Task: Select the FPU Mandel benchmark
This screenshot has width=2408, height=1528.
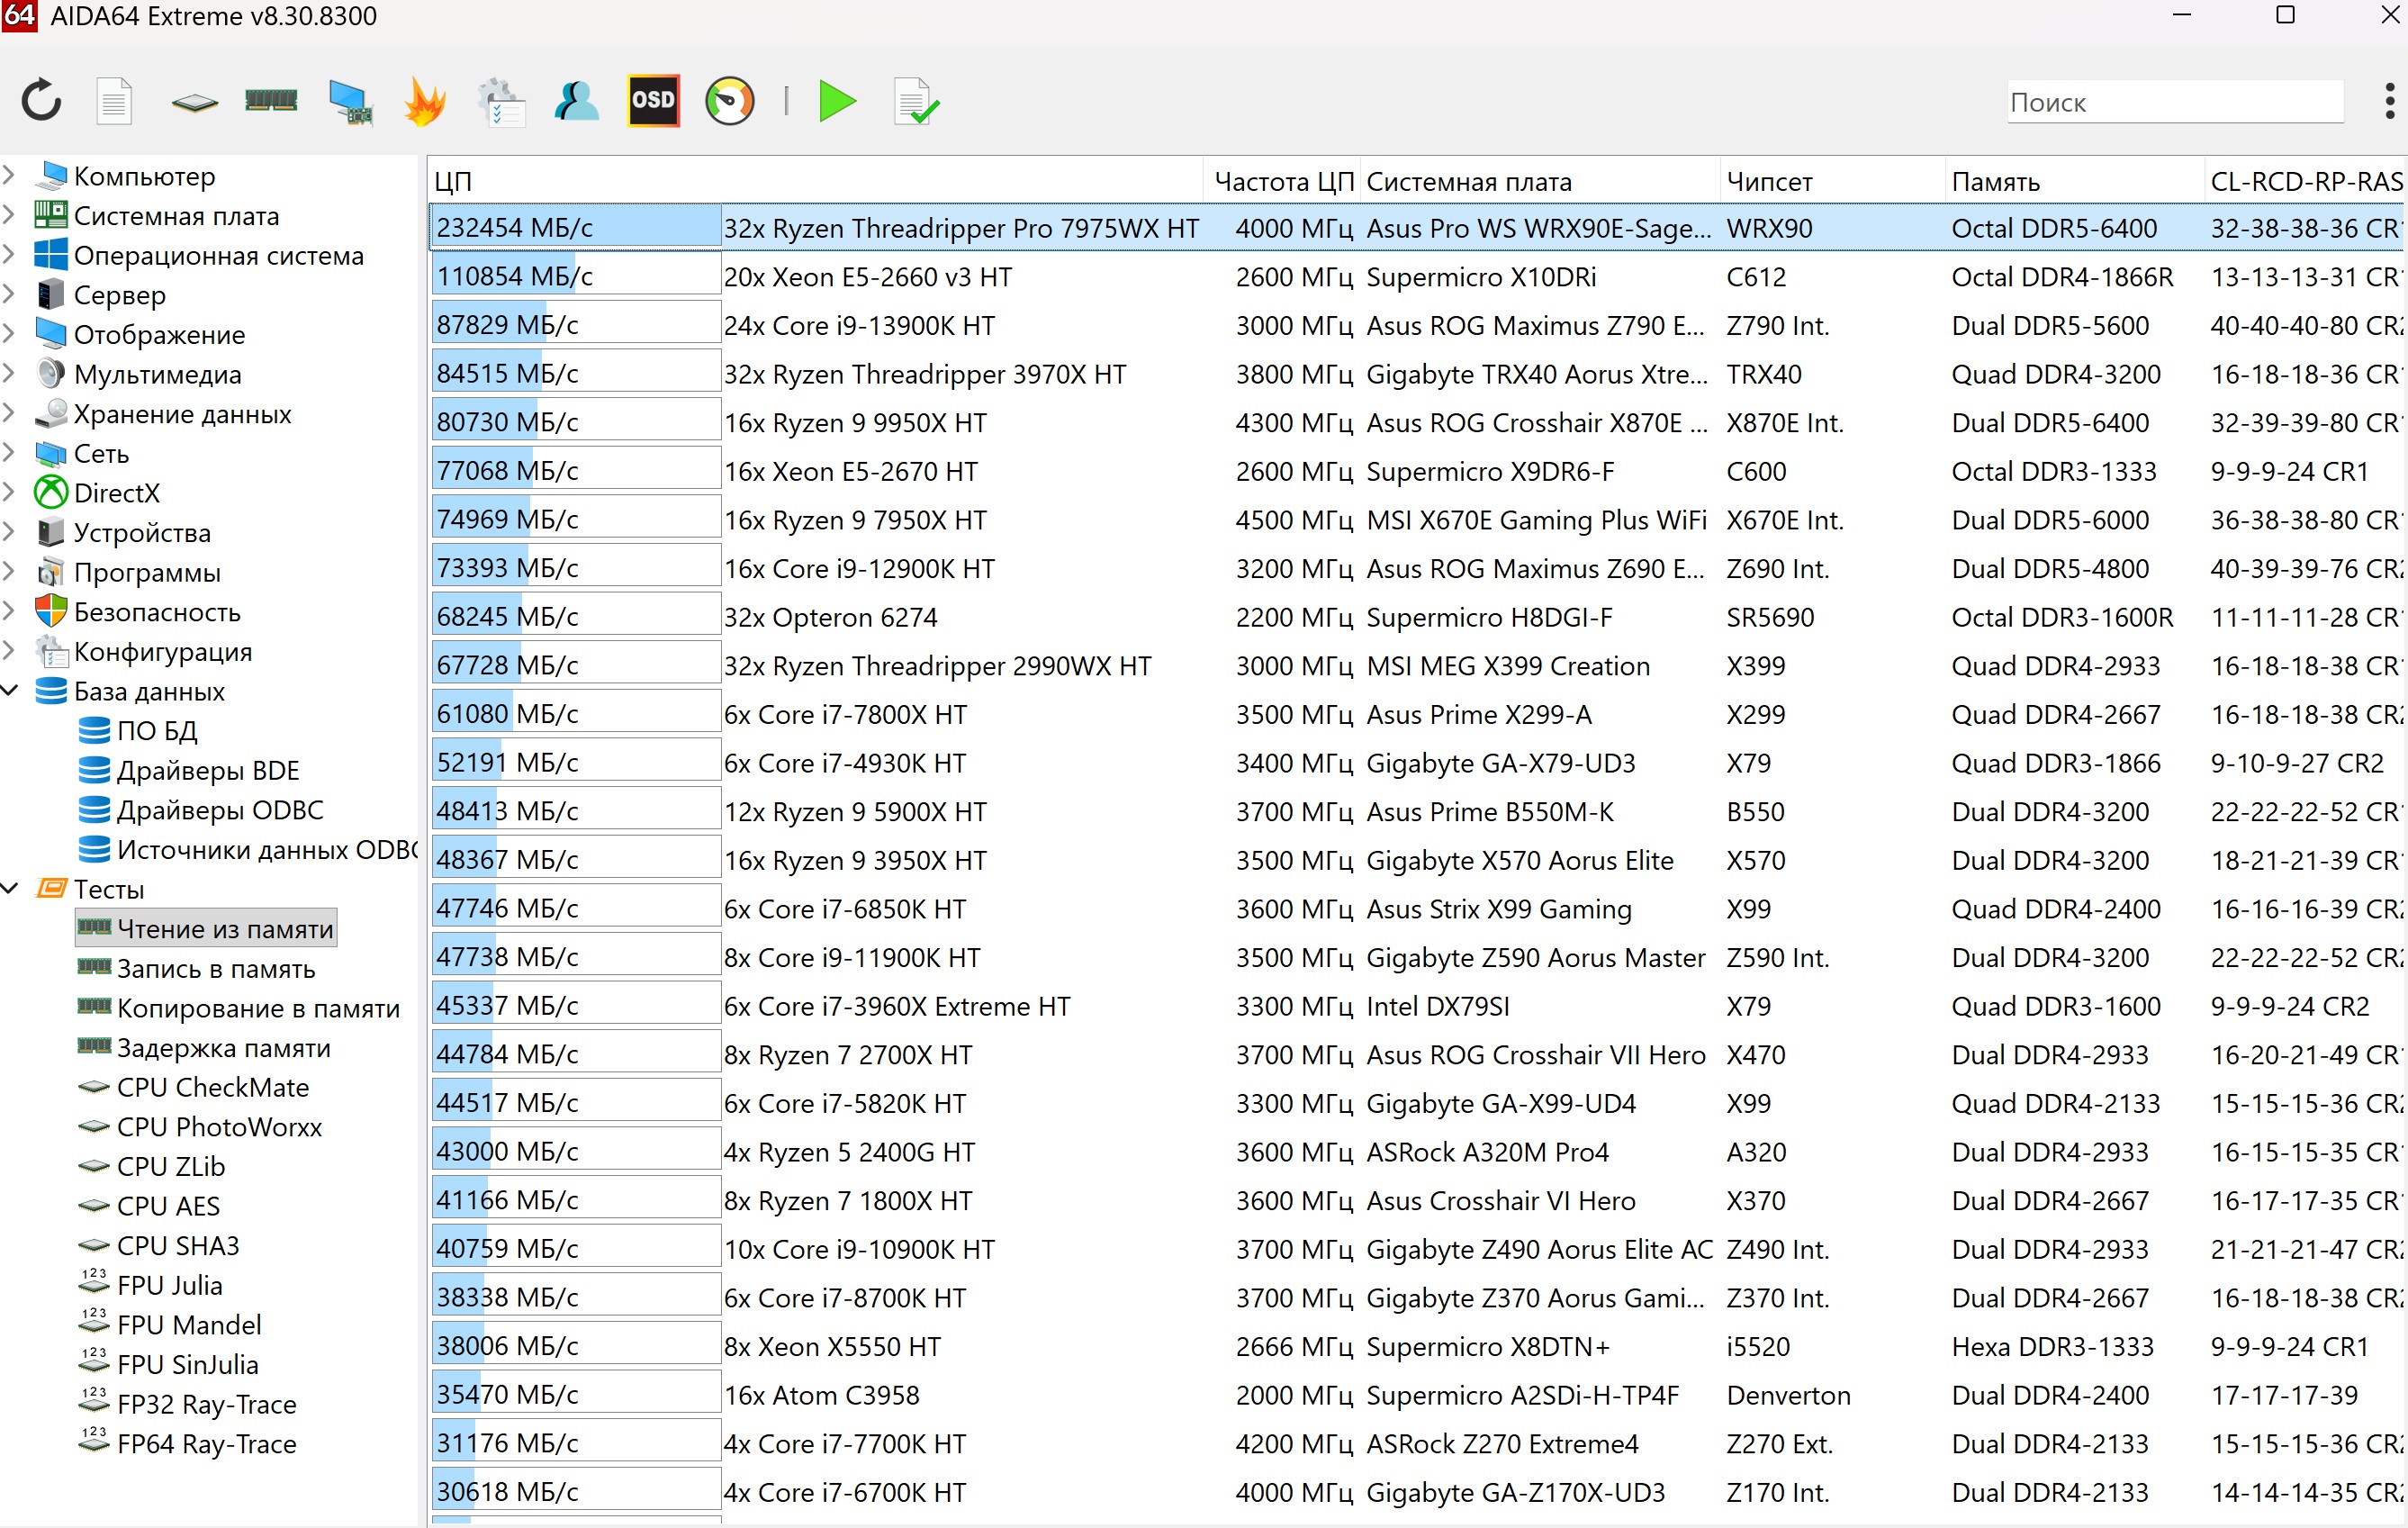Action: 189,1325
